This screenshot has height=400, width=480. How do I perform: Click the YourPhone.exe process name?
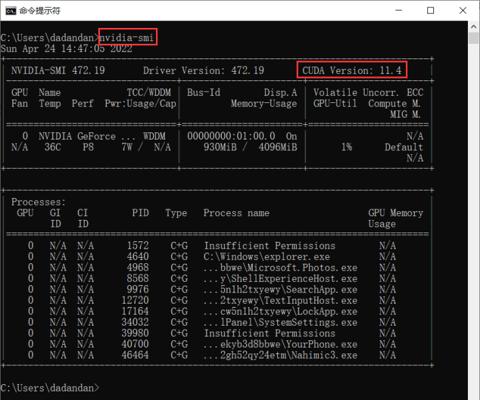(x=280, y=344)
